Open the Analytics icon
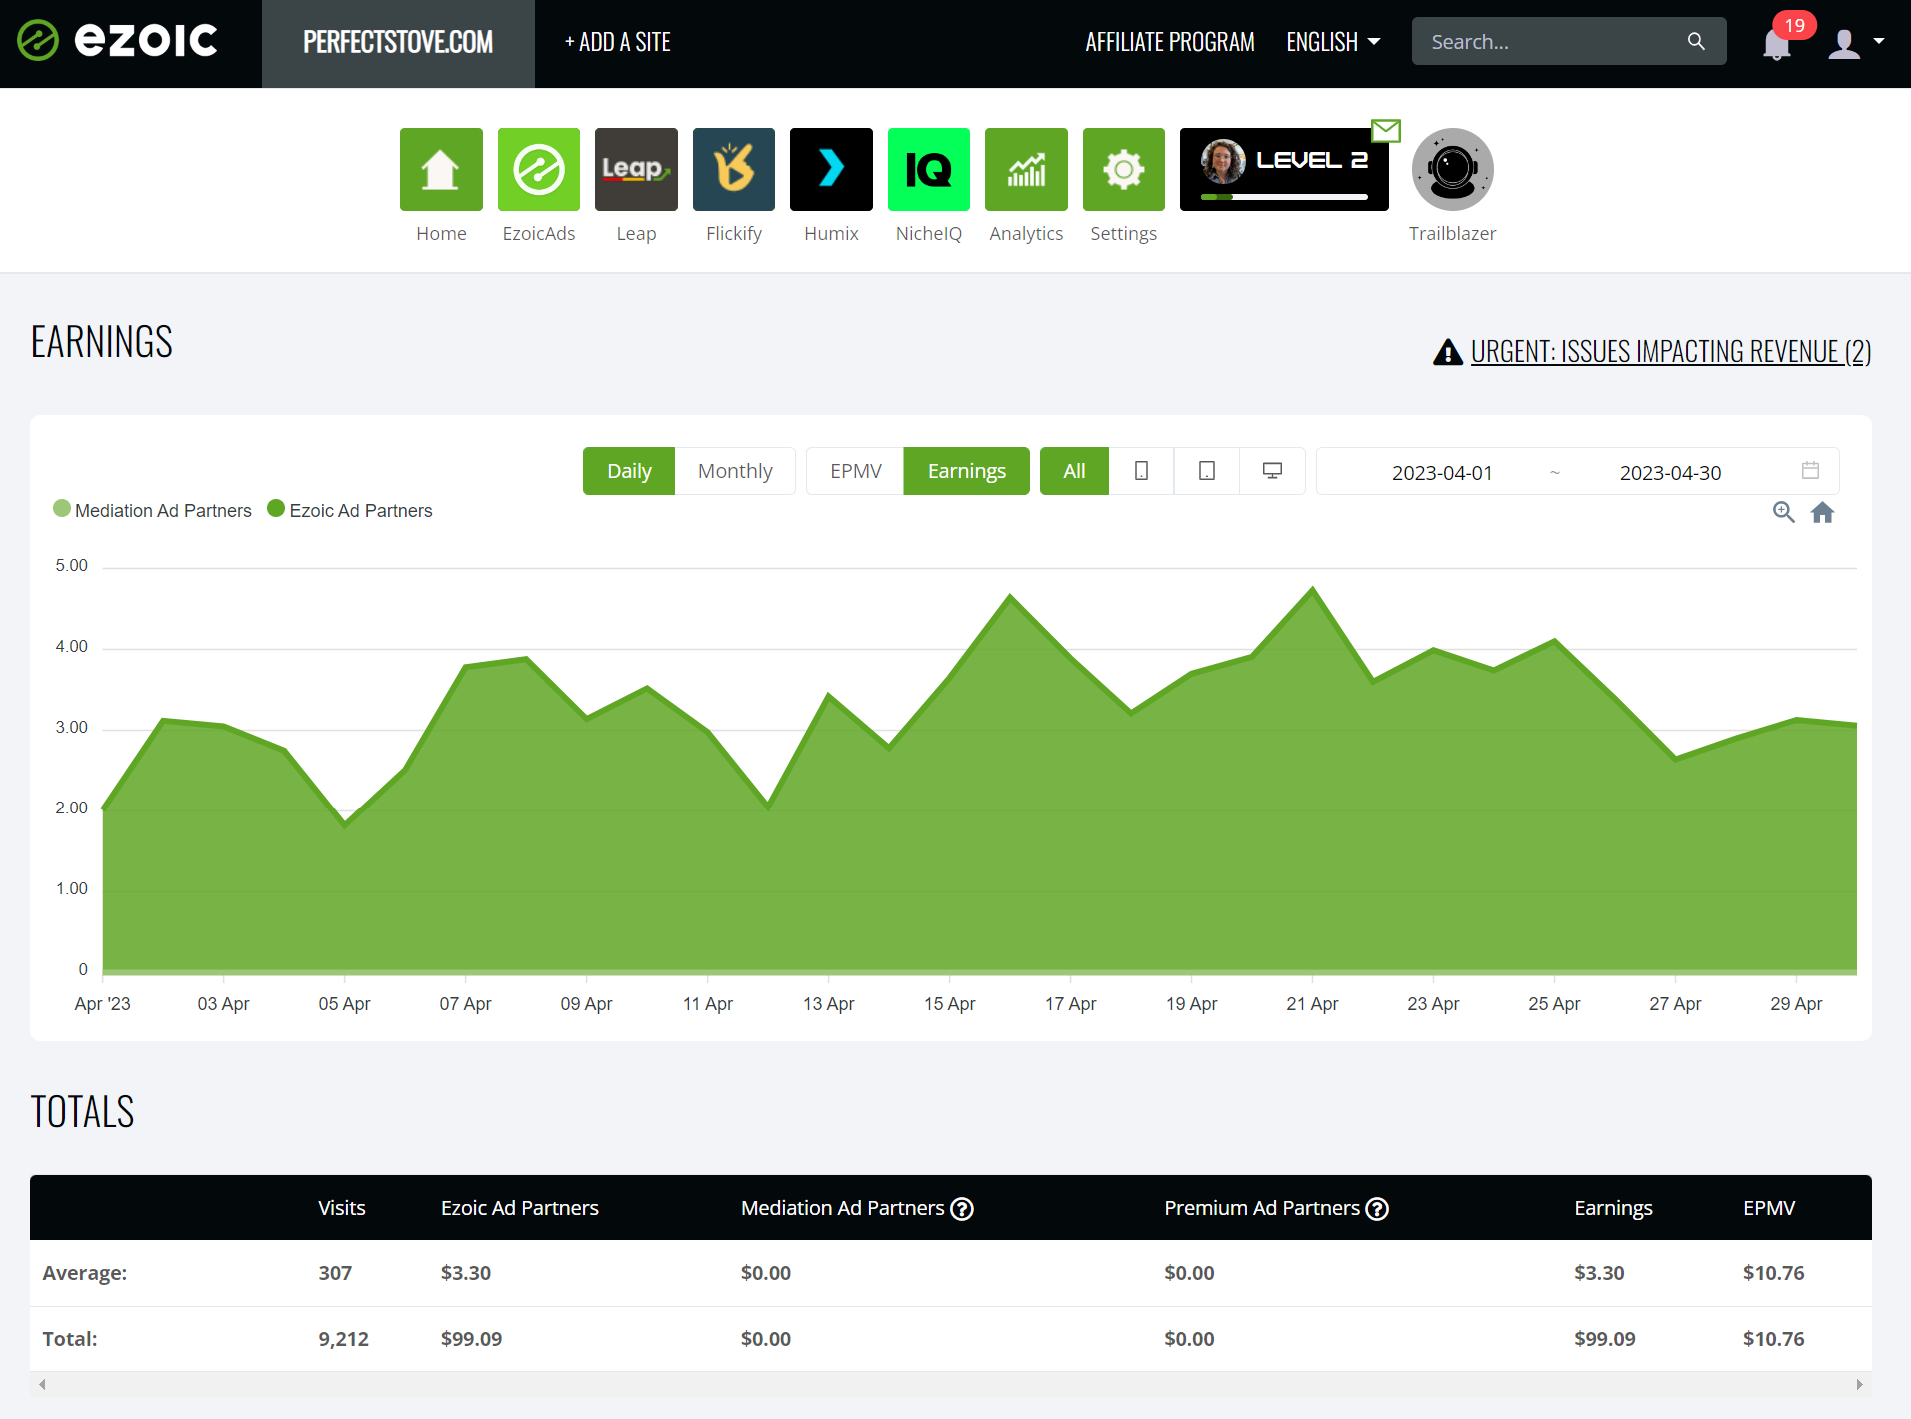This screenshot has height=1419, width=1911. coord(1026,169)
